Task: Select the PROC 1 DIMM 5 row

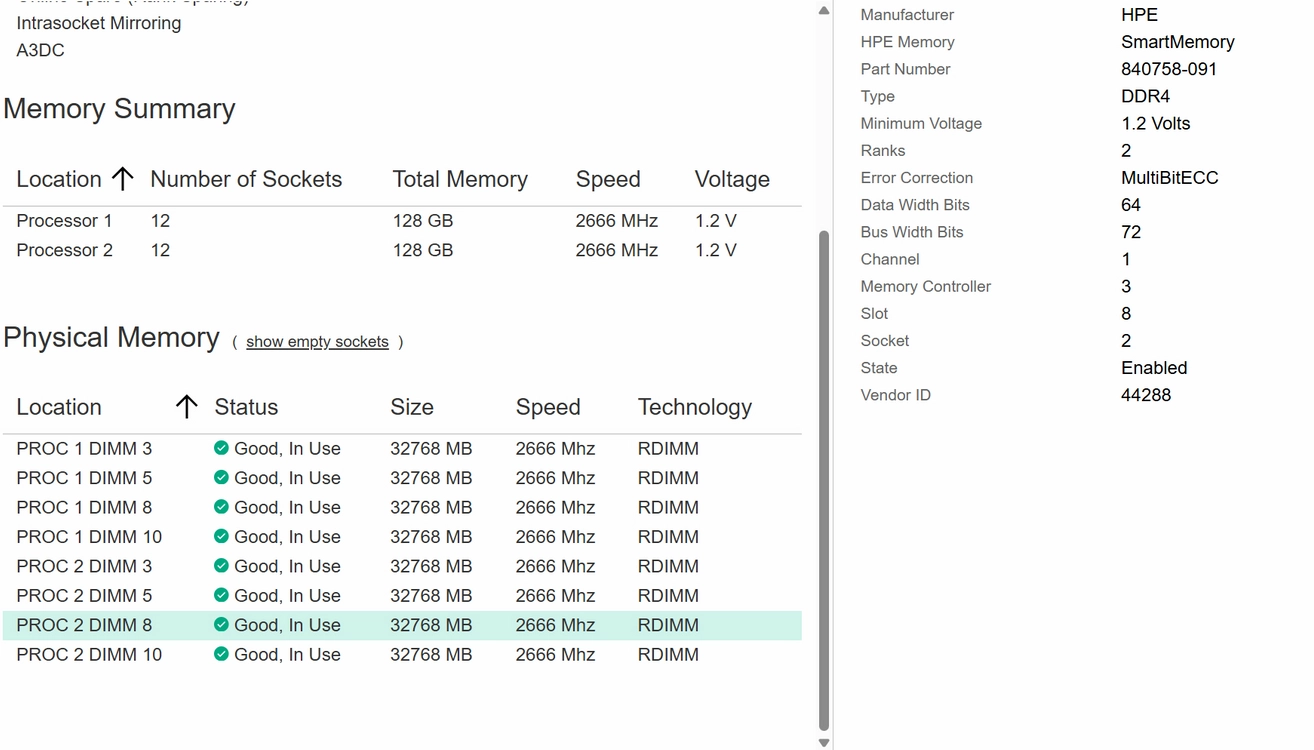Action: (402, 478)
